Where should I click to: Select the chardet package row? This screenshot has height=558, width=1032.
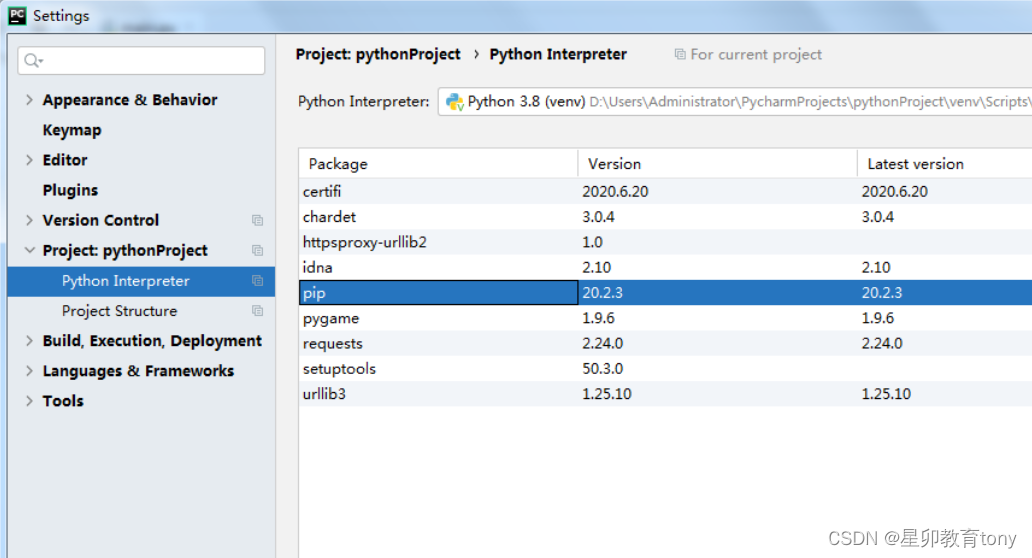pos(665,217)
